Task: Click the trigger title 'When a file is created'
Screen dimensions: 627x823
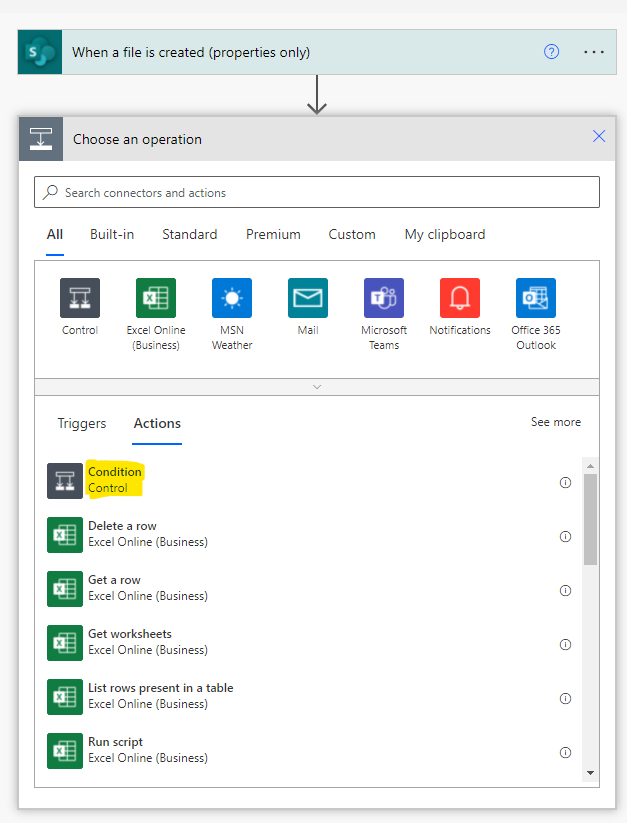Action: pyautogui.click(x=191, y=52)
